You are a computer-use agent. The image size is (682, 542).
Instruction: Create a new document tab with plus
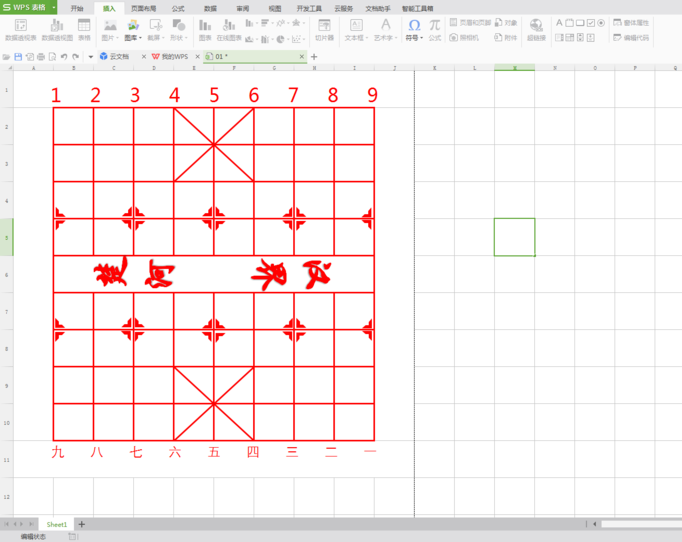314,57
